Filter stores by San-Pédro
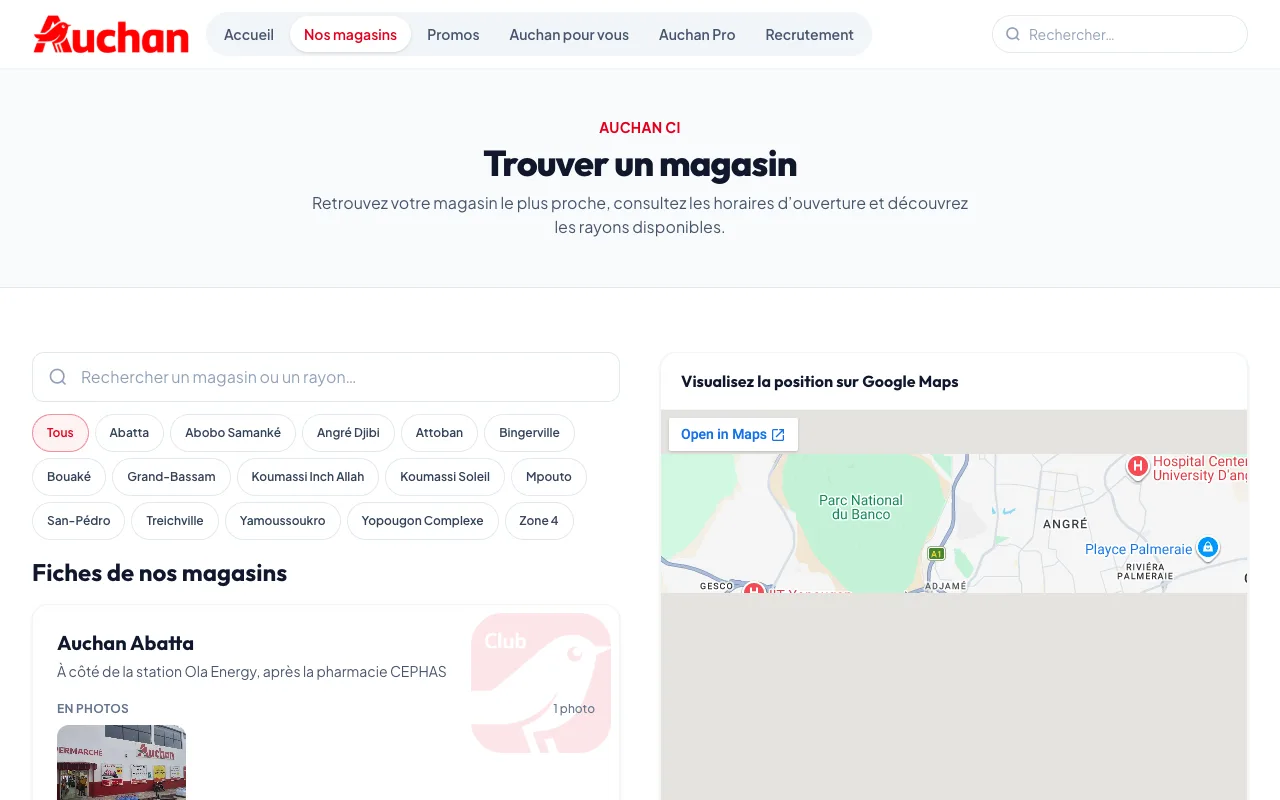Viewport: 1280px width, 800px height. (x=78, y=521)
